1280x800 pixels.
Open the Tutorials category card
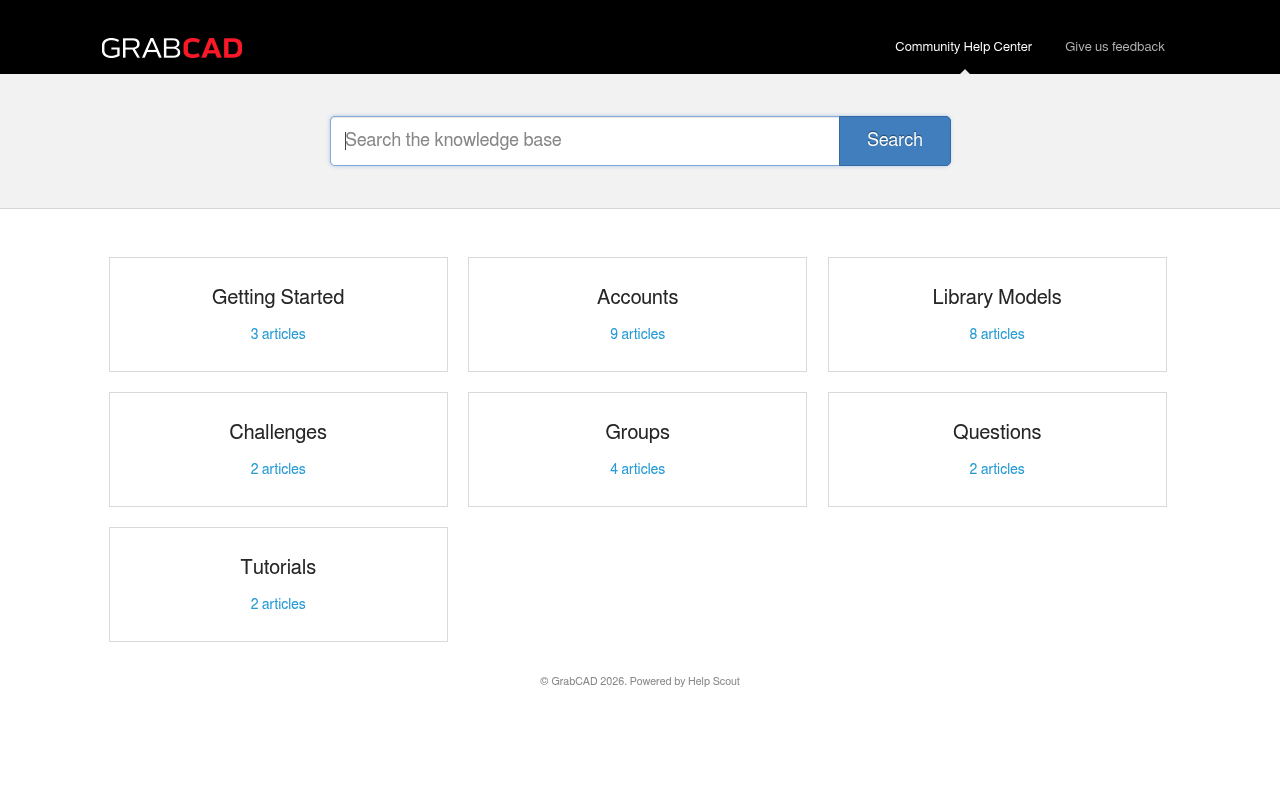[278, 584]
